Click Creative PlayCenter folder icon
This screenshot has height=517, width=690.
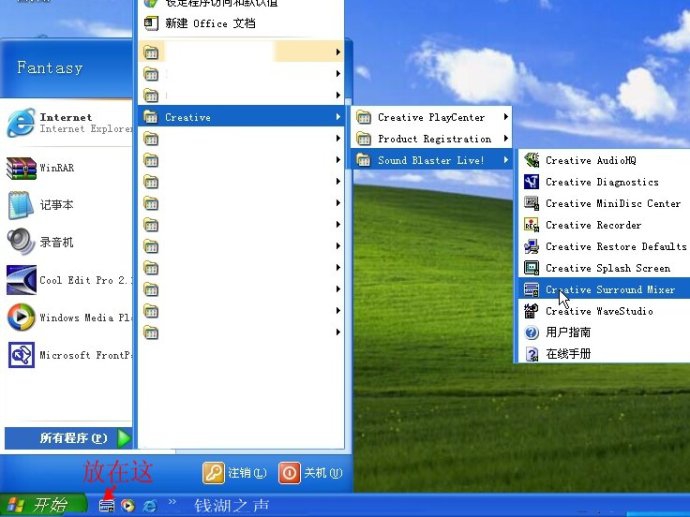(363, 117)
